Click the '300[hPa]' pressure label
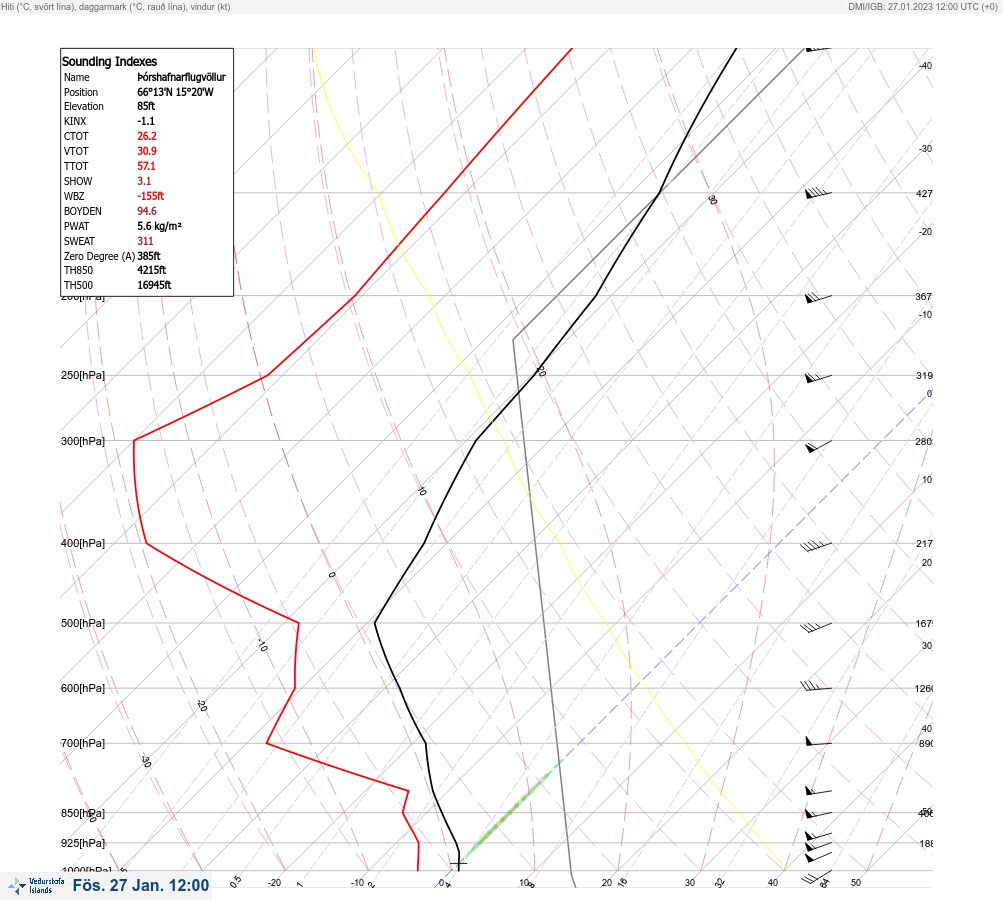This screenshot has width=1003, height=900. pos(83,441)
